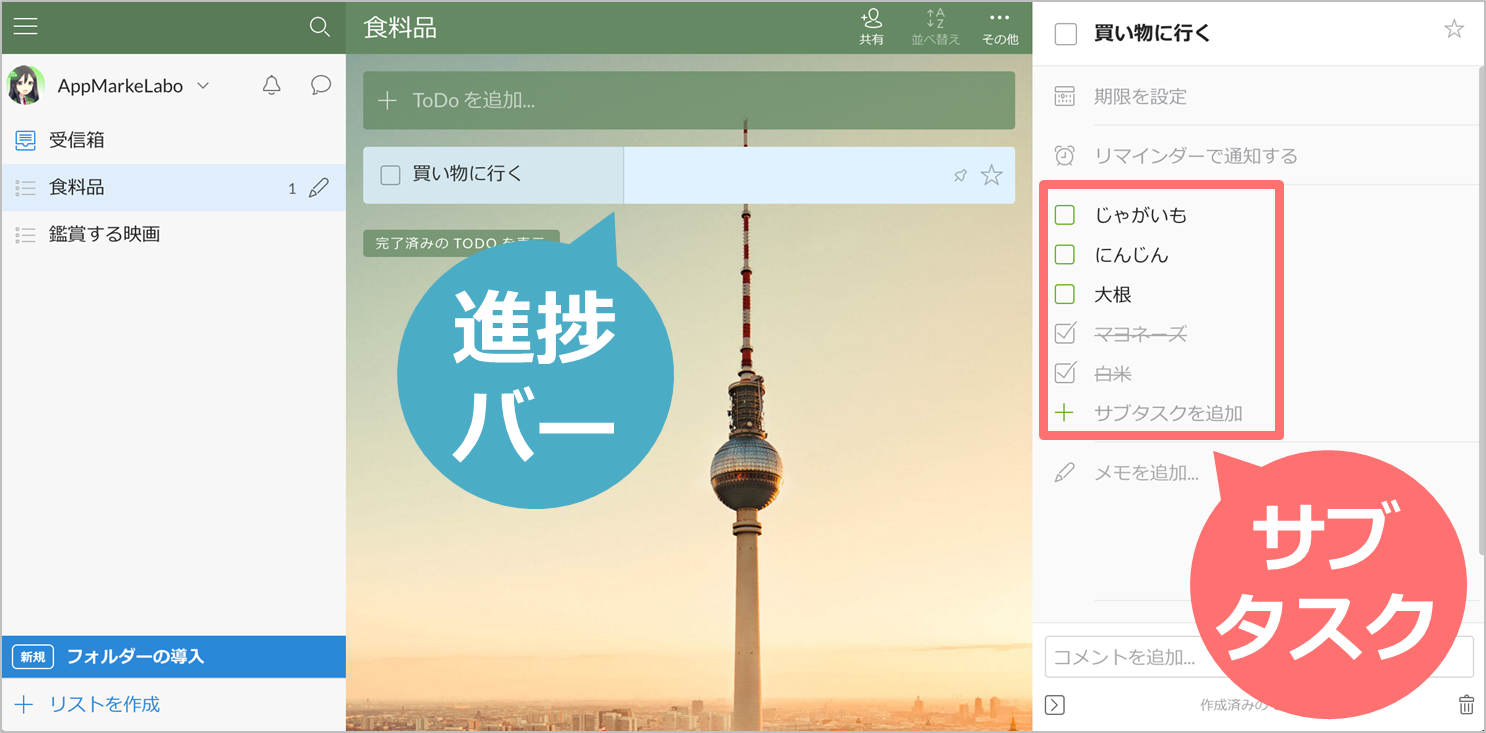Open notifications bell icon
The width and height of the screenshot is (1486, 733).
271,85
